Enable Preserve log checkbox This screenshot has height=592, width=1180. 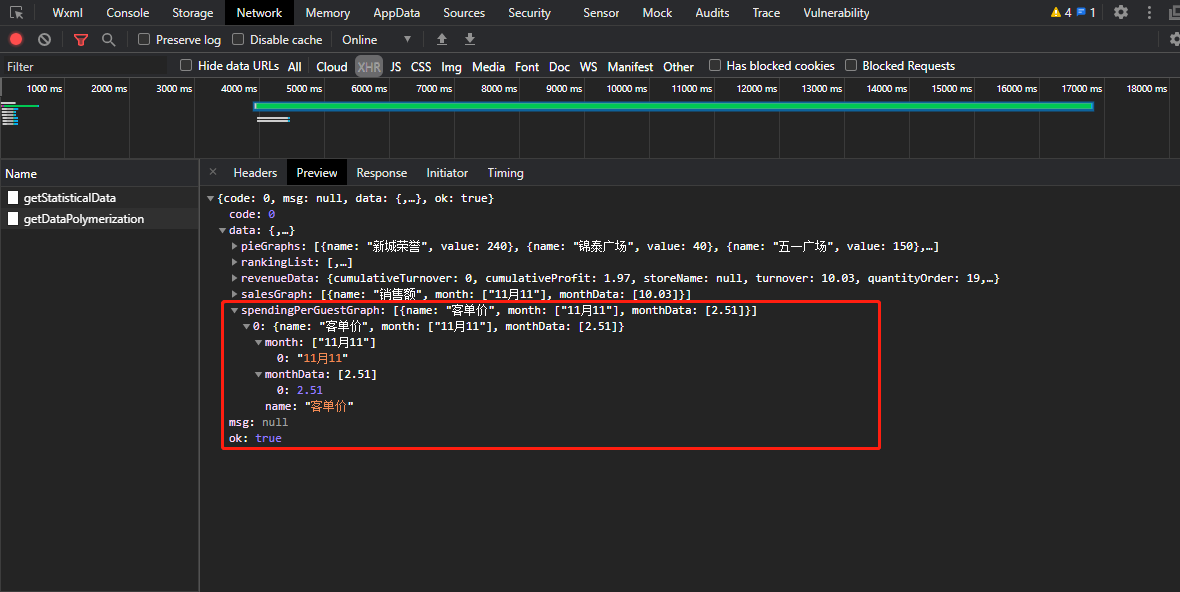click(x=144, y=39)
